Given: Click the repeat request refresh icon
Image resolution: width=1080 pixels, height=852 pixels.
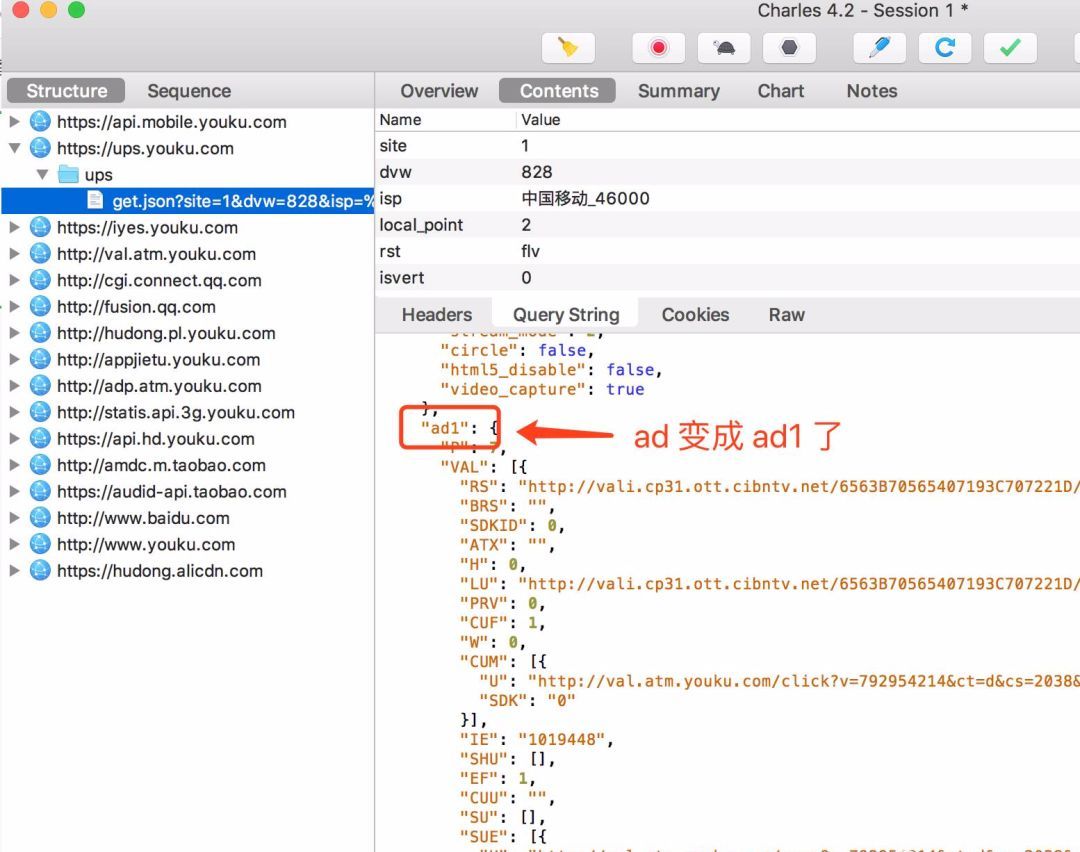Looking at the screenshot, I should tap(944, 47).
